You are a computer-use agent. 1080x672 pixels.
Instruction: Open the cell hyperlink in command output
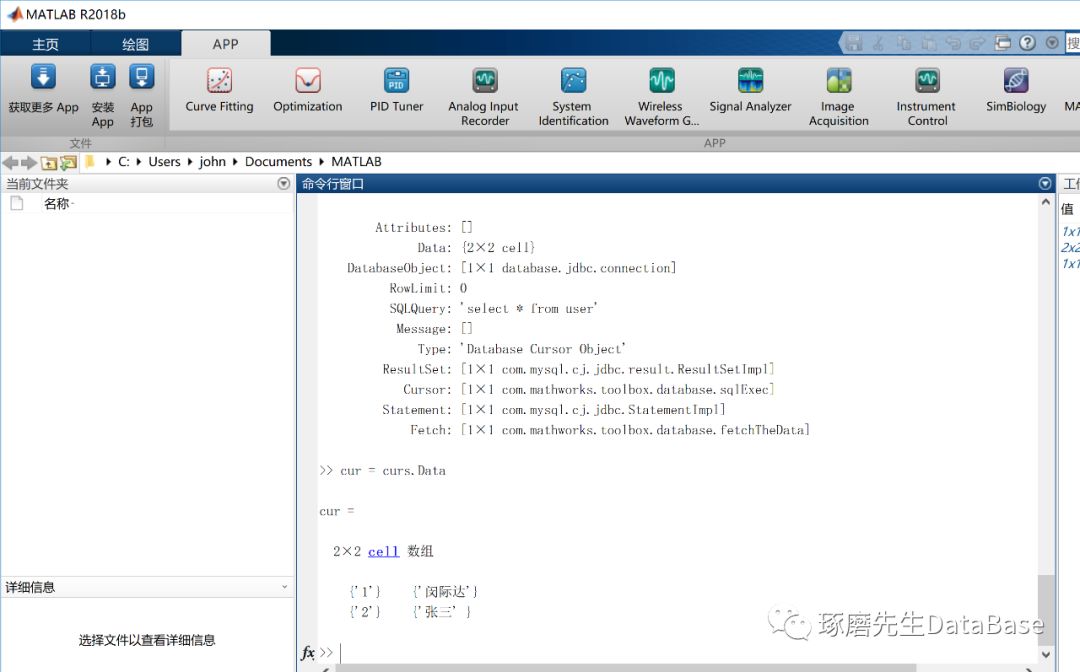click(x=382, y=551)
